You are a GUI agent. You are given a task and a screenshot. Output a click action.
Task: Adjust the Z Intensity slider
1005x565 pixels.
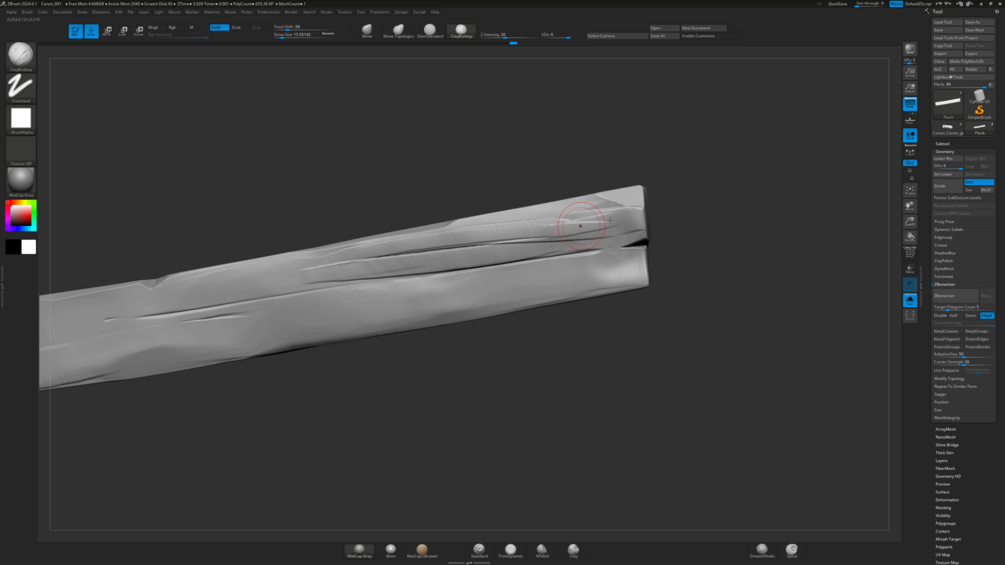(506, 35)
